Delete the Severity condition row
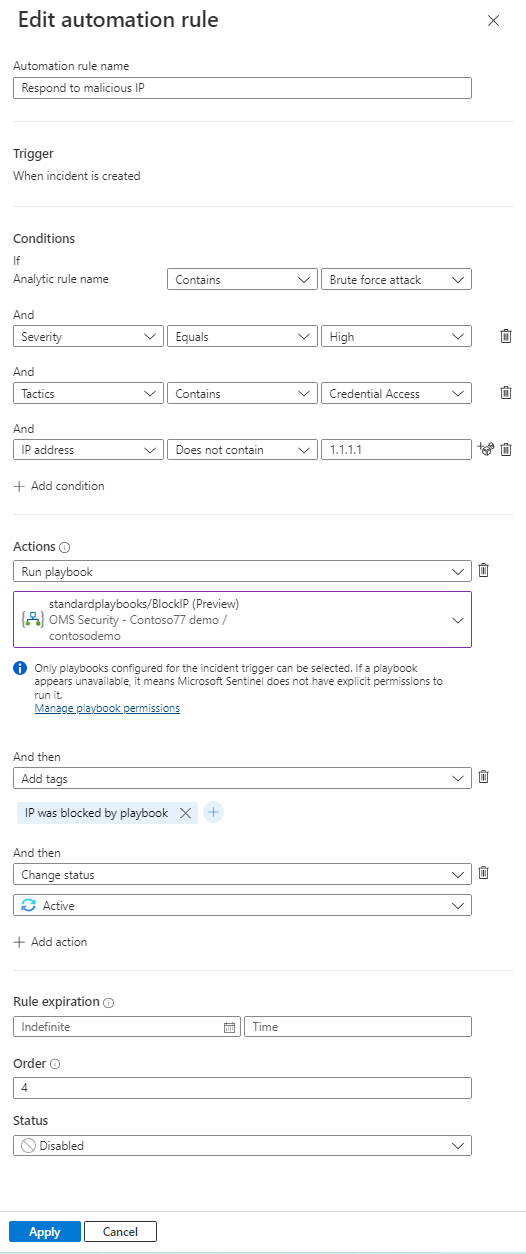This screenshot has width=526, height=1254. pos(506,337)
